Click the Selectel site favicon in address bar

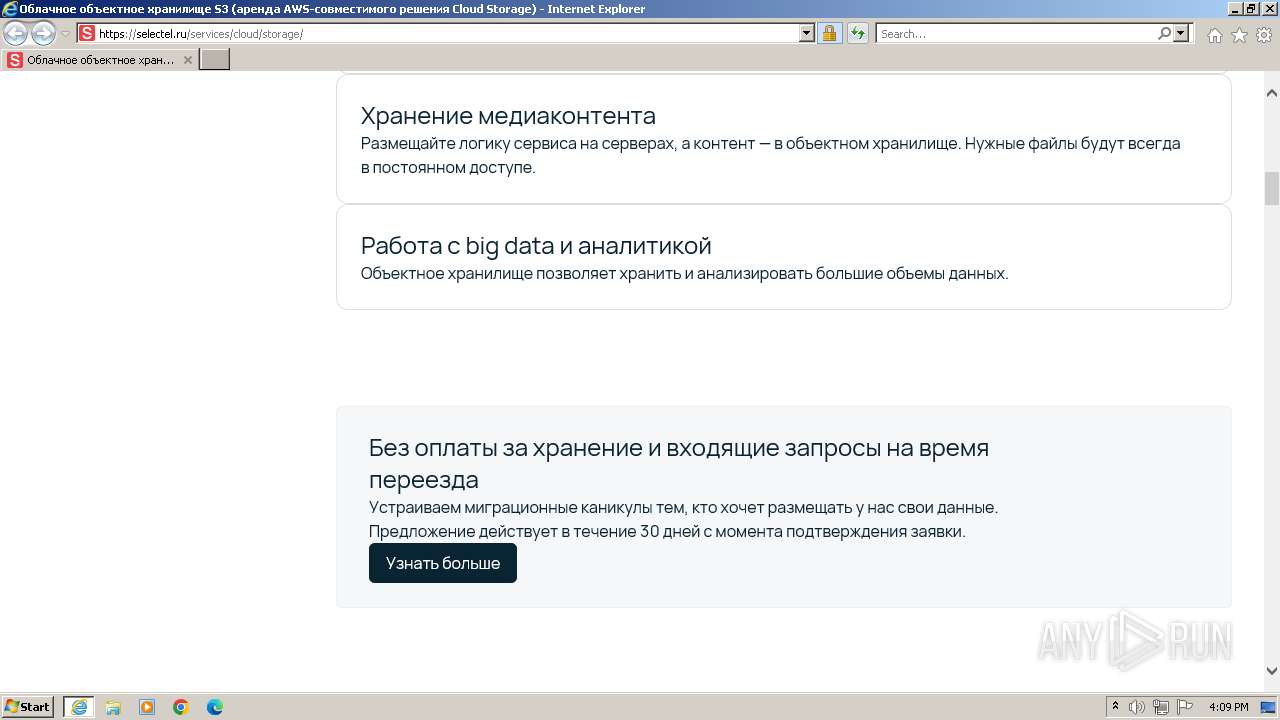coord(87,33)
